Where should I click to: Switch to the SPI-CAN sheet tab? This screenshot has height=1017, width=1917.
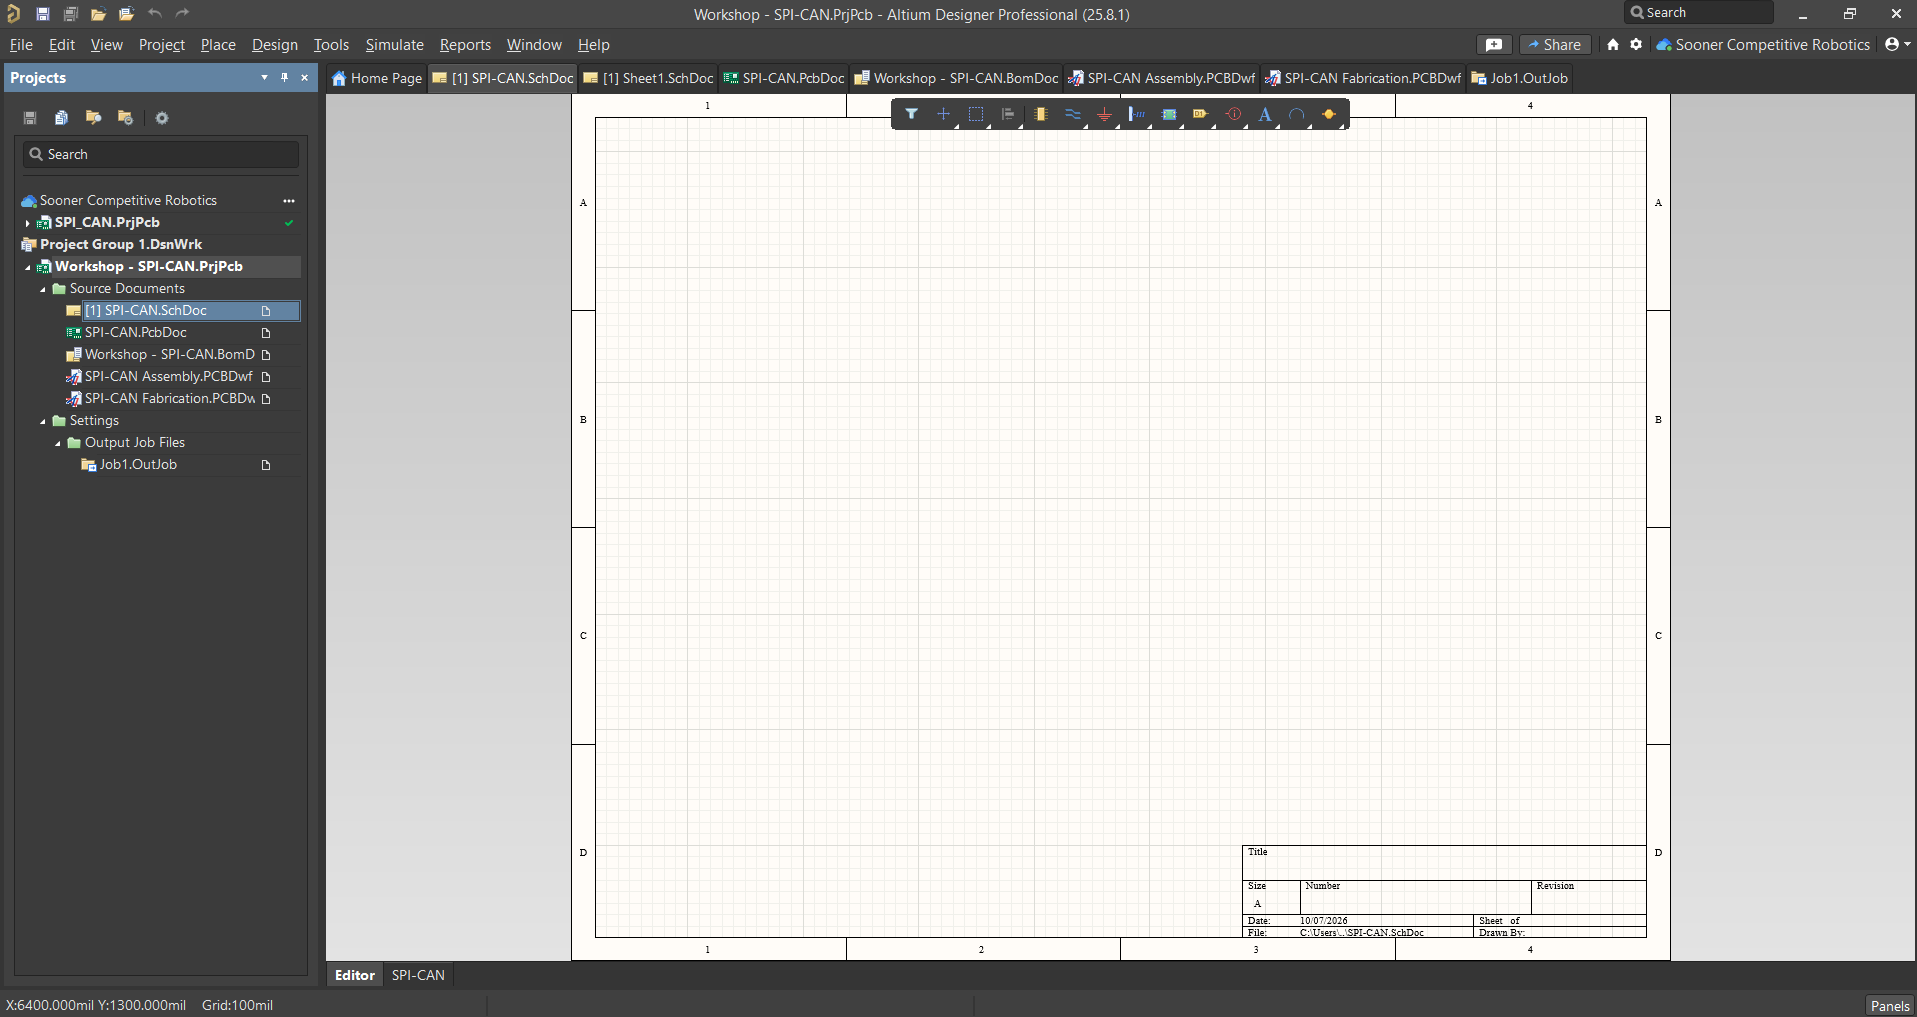point(418,975)
